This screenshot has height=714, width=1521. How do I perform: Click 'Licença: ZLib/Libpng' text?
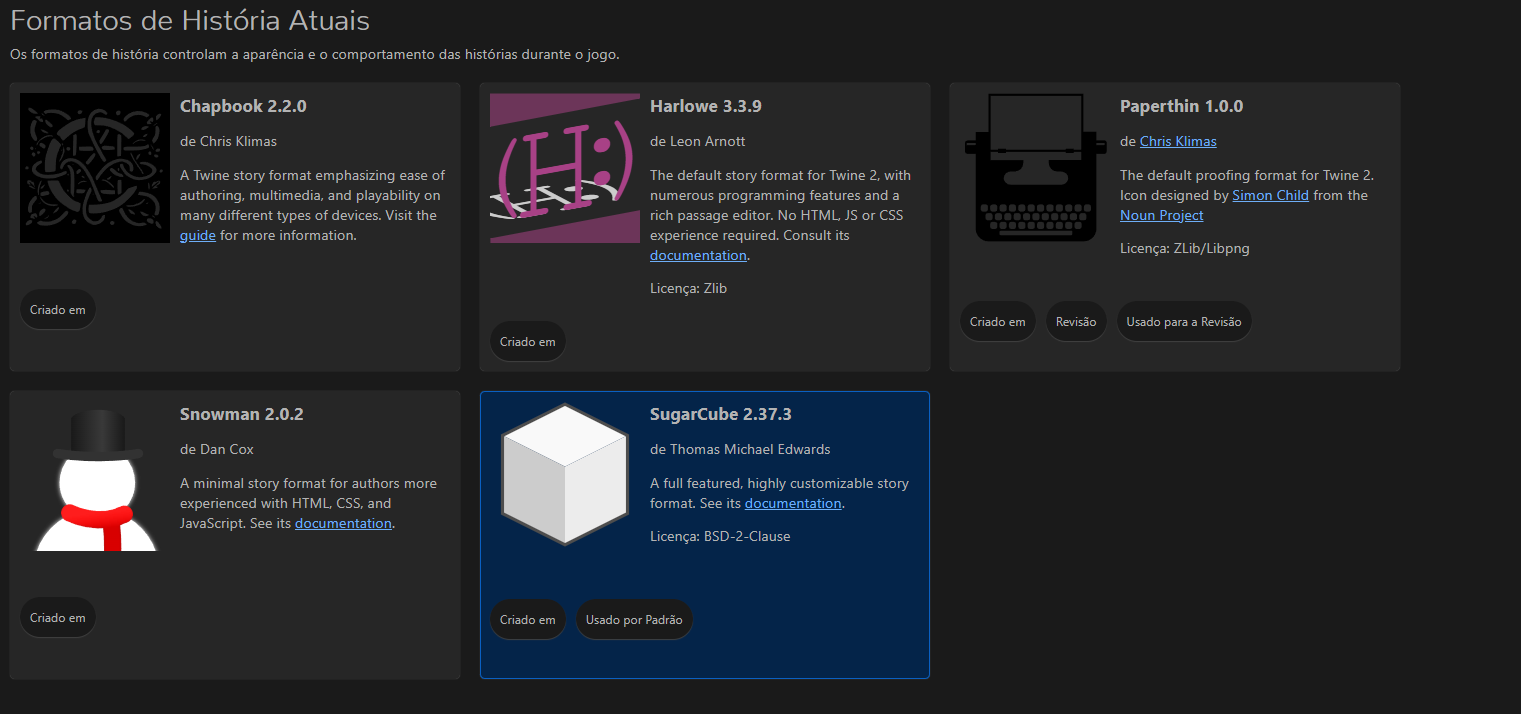[1185, 248]
